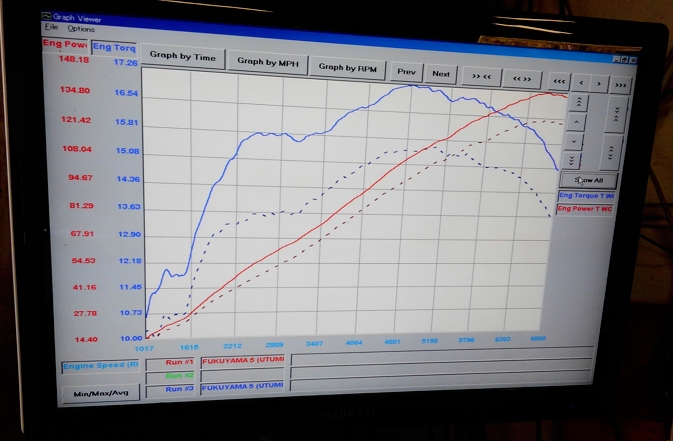Screen dimensions: 673x441
Task: Open the Eng Torque axis channel selector
Action: 114,47
